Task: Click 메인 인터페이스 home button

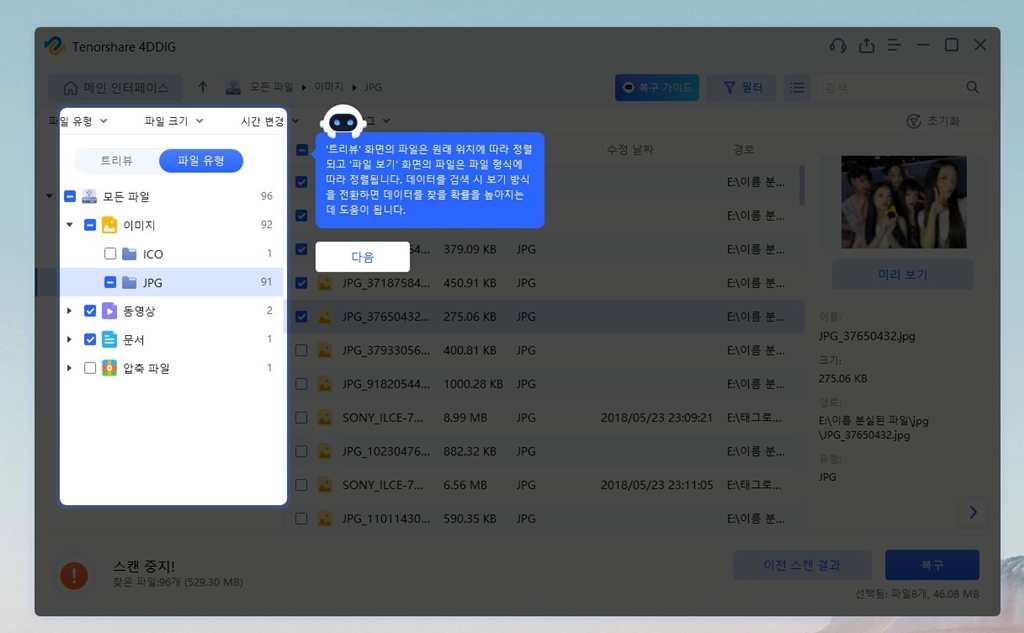Action: click(x=116, y=88)
